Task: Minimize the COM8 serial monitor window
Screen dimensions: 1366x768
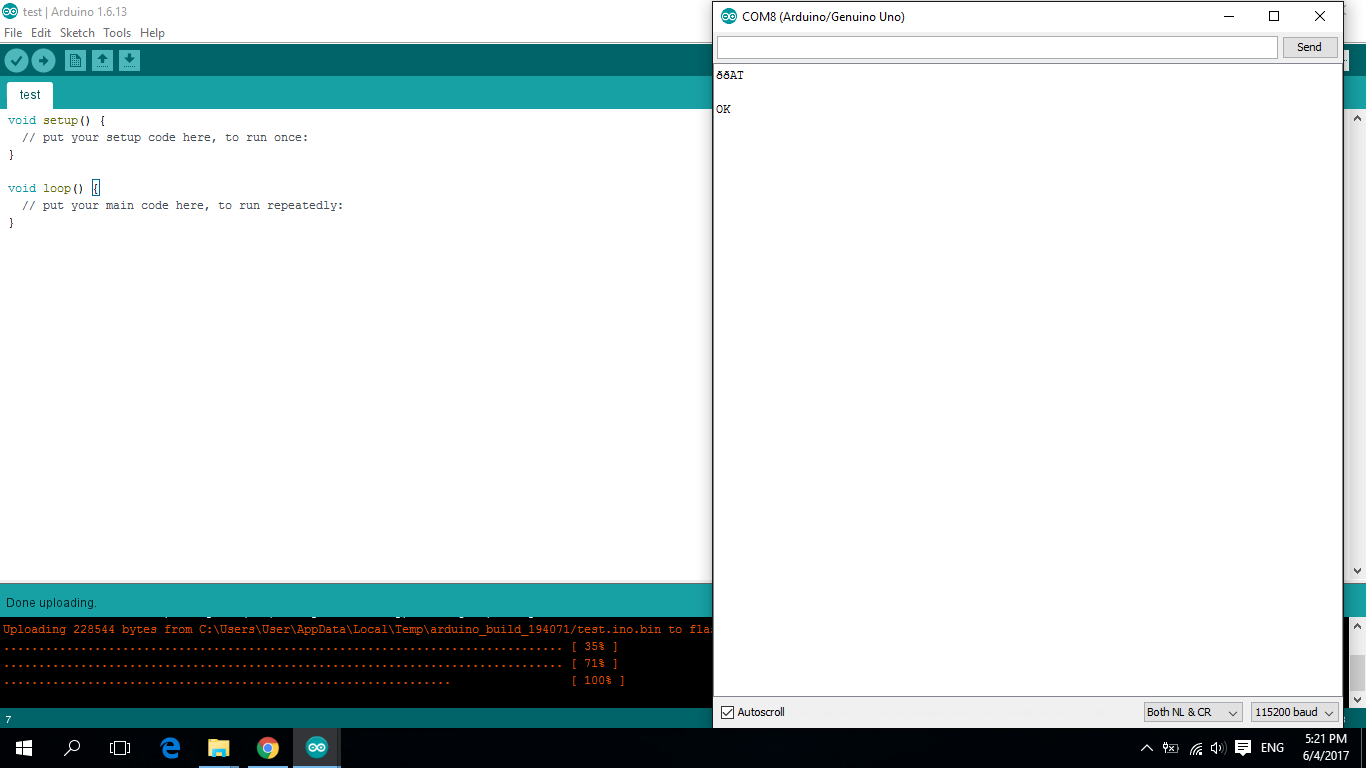Action: 1228,16
